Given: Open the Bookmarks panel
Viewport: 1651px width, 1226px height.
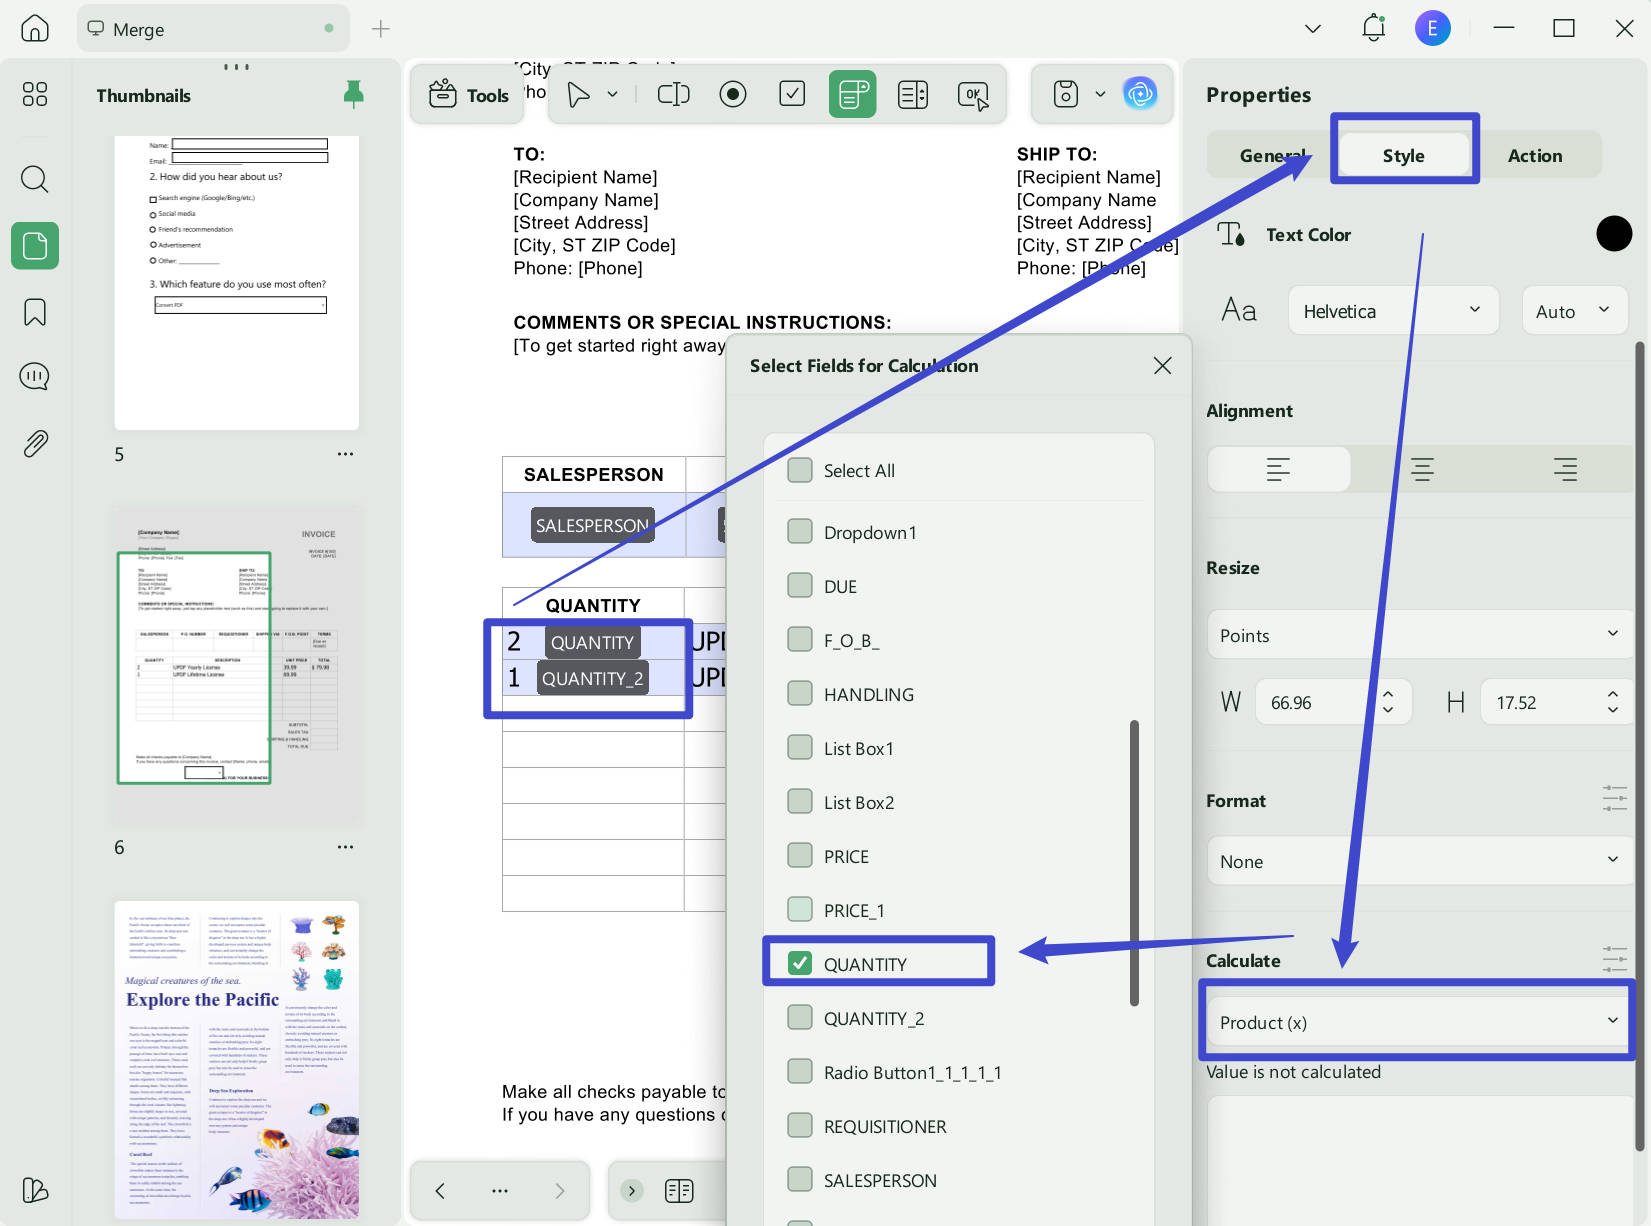Looking at the screenshot, I should tap(35, 312).
